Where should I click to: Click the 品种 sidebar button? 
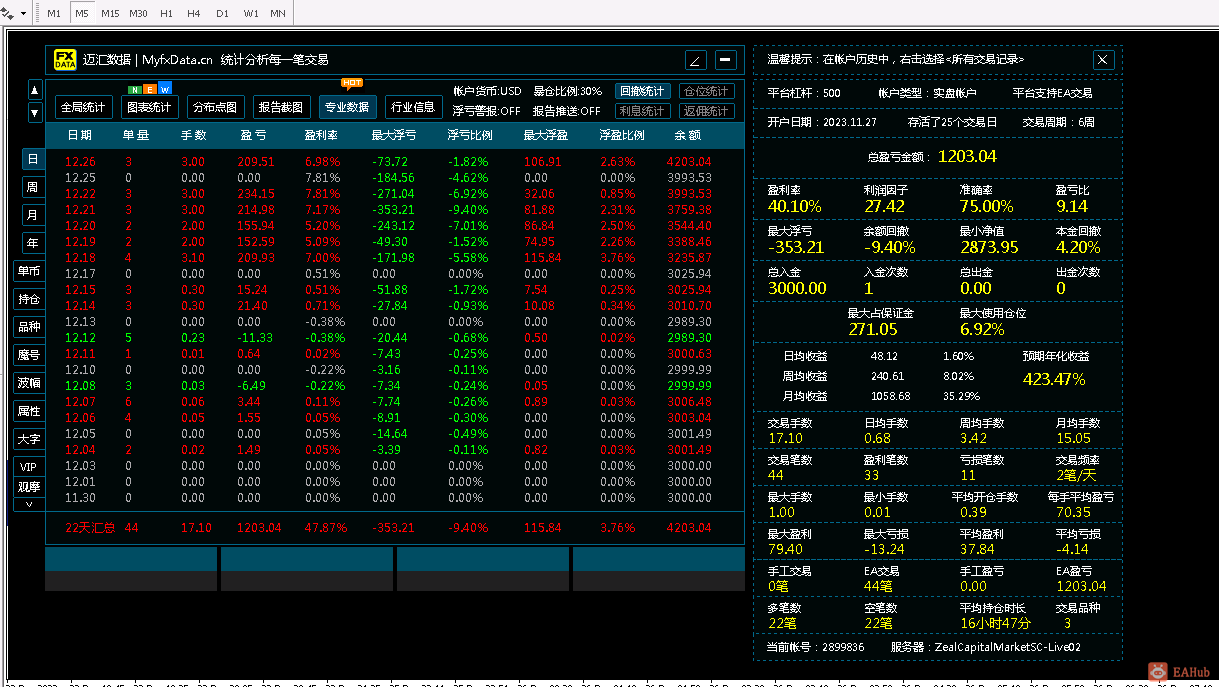coord(29,327)
